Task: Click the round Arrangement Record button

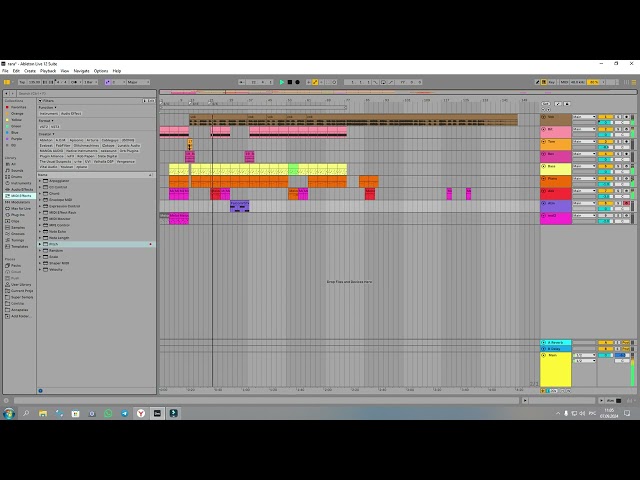Action: coord(298,82)
